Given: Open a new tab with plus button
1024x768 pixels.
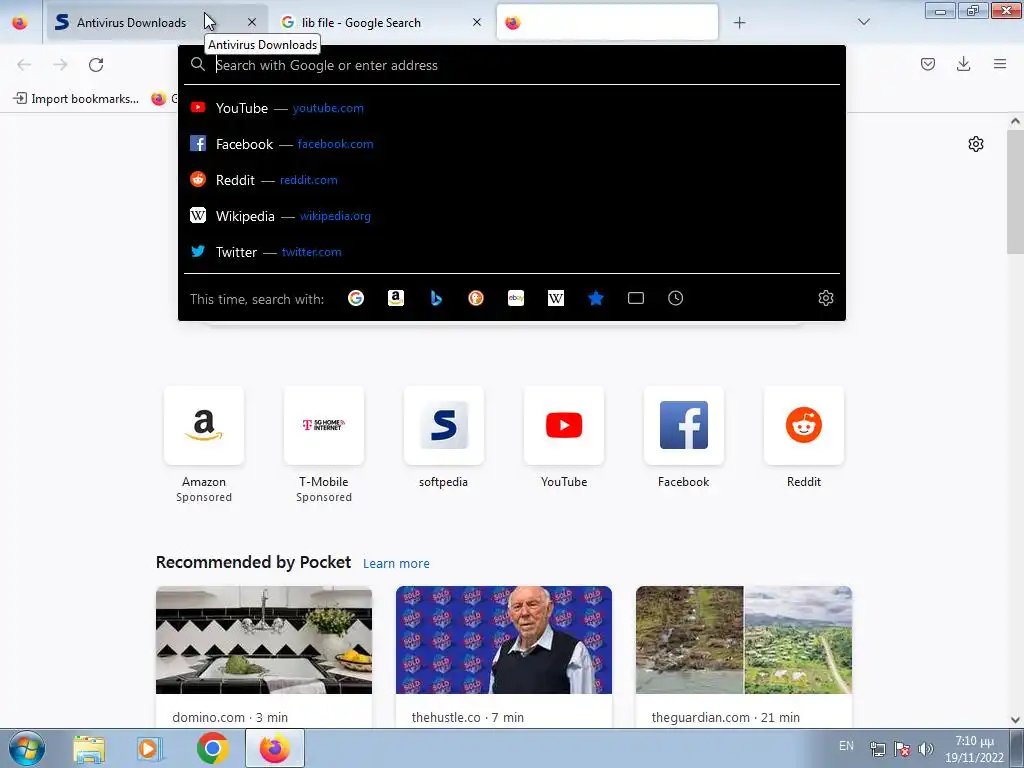Looking at the screenshot, I should tap(739, 23).
